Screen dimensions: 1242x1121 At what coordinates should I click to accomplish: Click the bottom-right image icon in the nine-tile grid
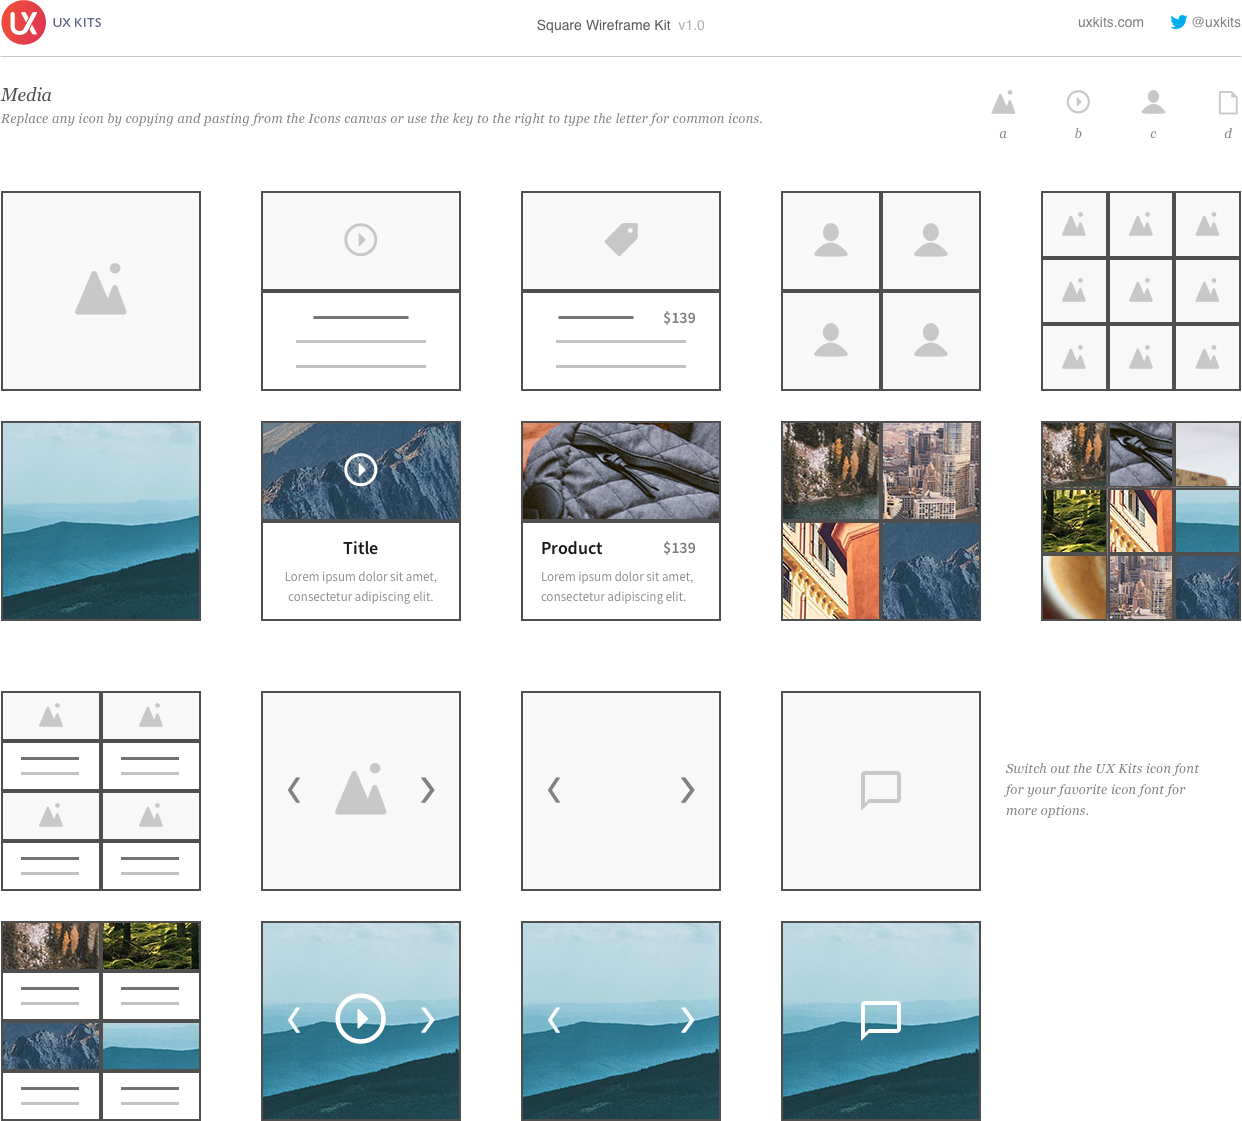(x=1208, y=357)
